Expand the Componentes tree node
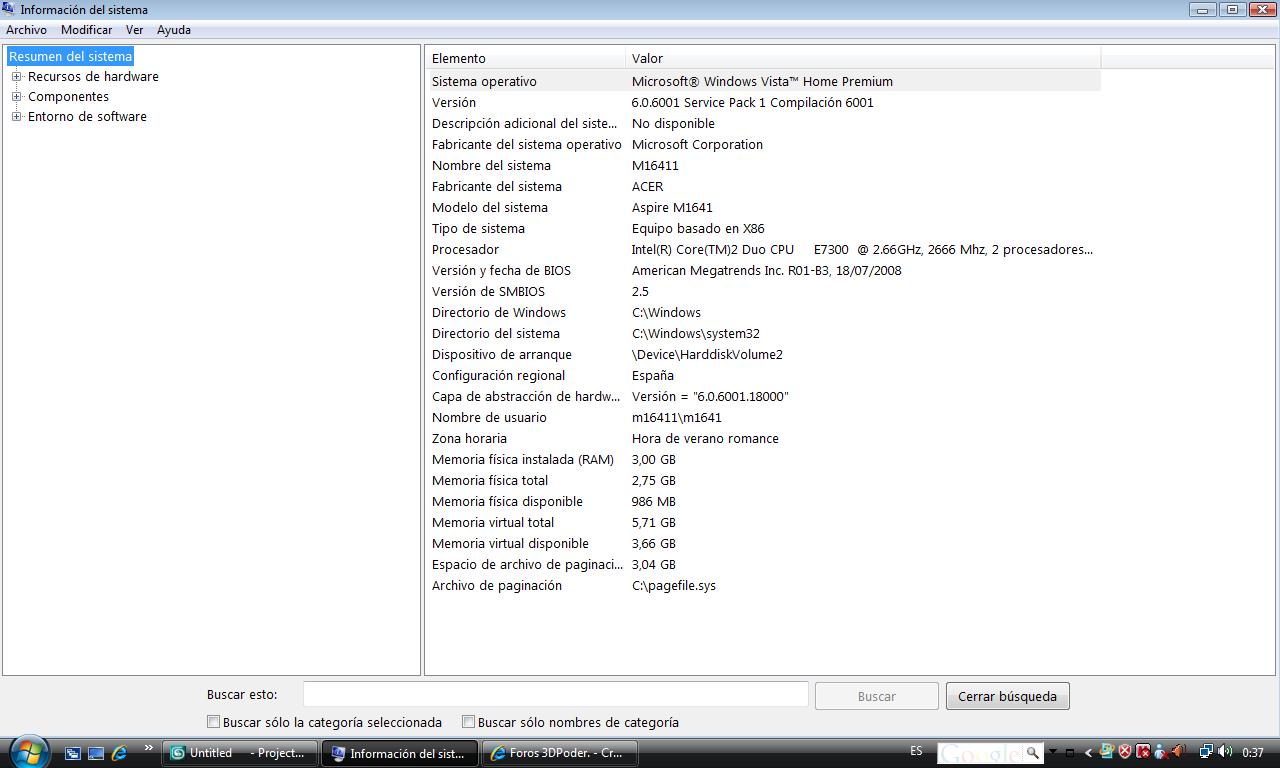Screen dimensions: 1280x768 click(16, 96)
